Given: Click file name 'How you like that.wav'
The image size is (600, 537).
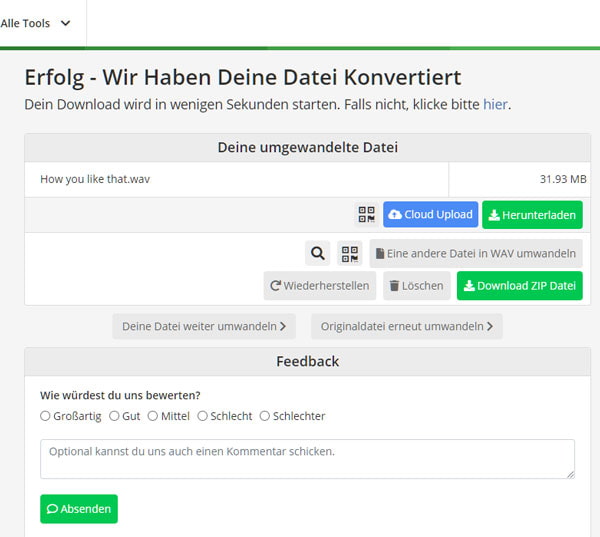Looking at the screenshot, I should coord(95,179).
